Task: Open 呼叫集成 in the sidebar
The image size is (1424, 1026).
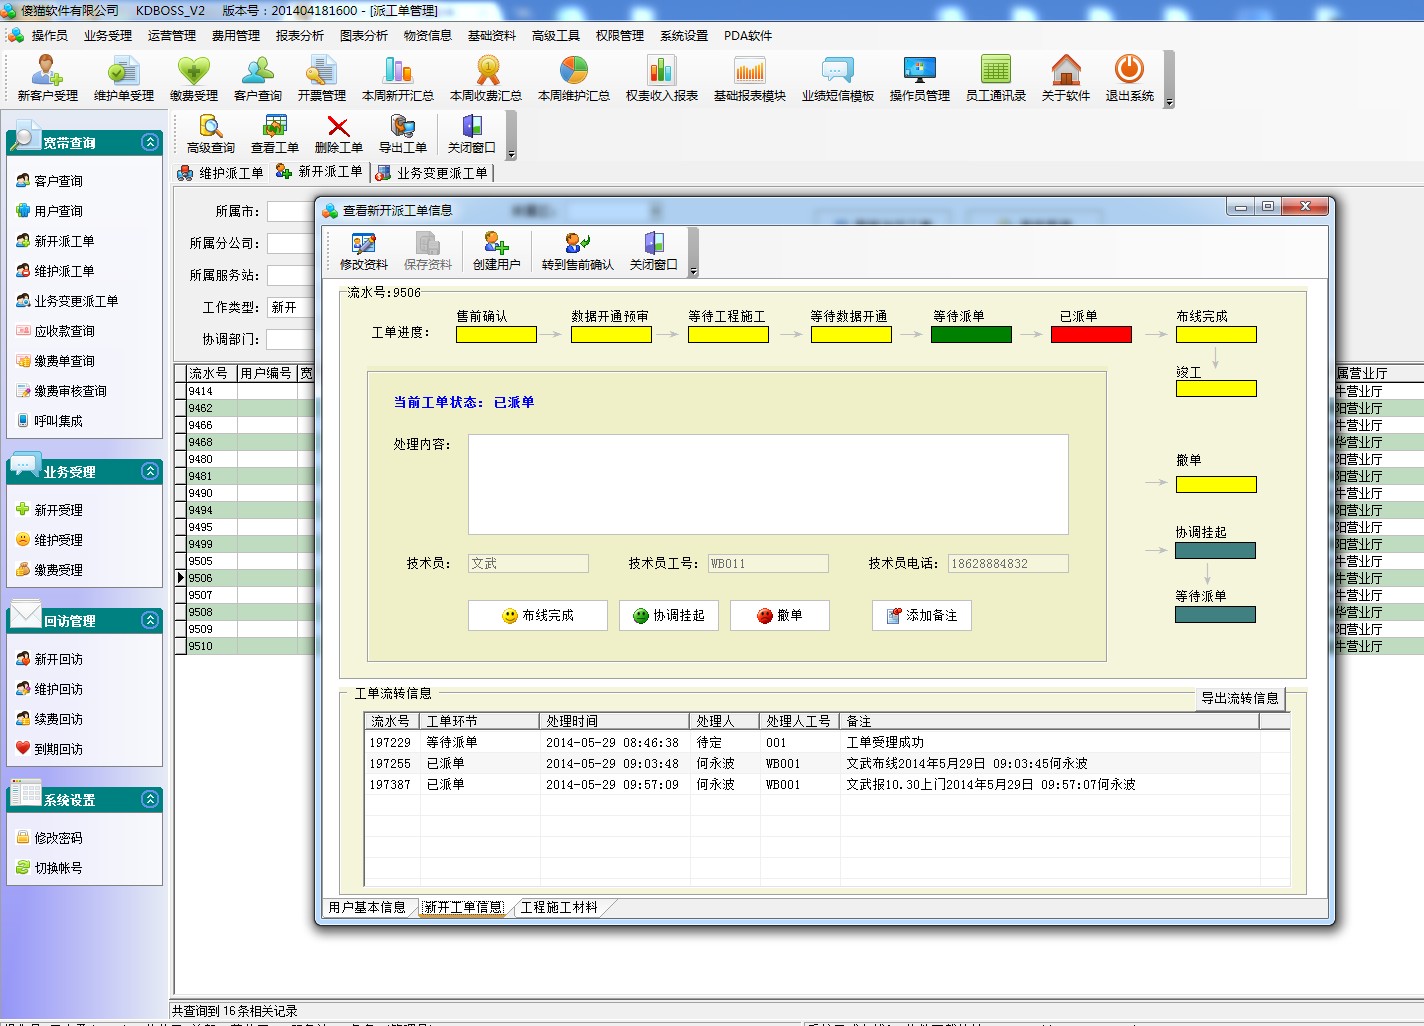Action: click(58, 421)
